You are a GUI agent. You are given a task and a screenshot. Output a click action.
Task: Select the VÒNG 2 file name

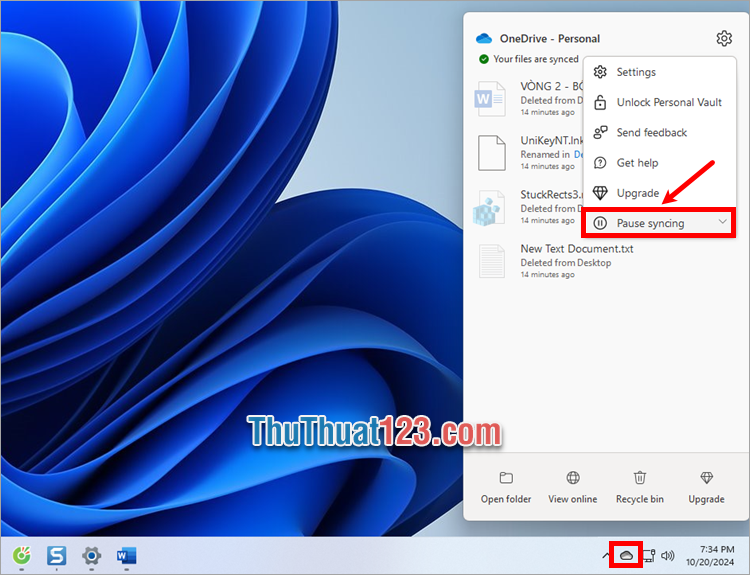click(x=551, y=86)
